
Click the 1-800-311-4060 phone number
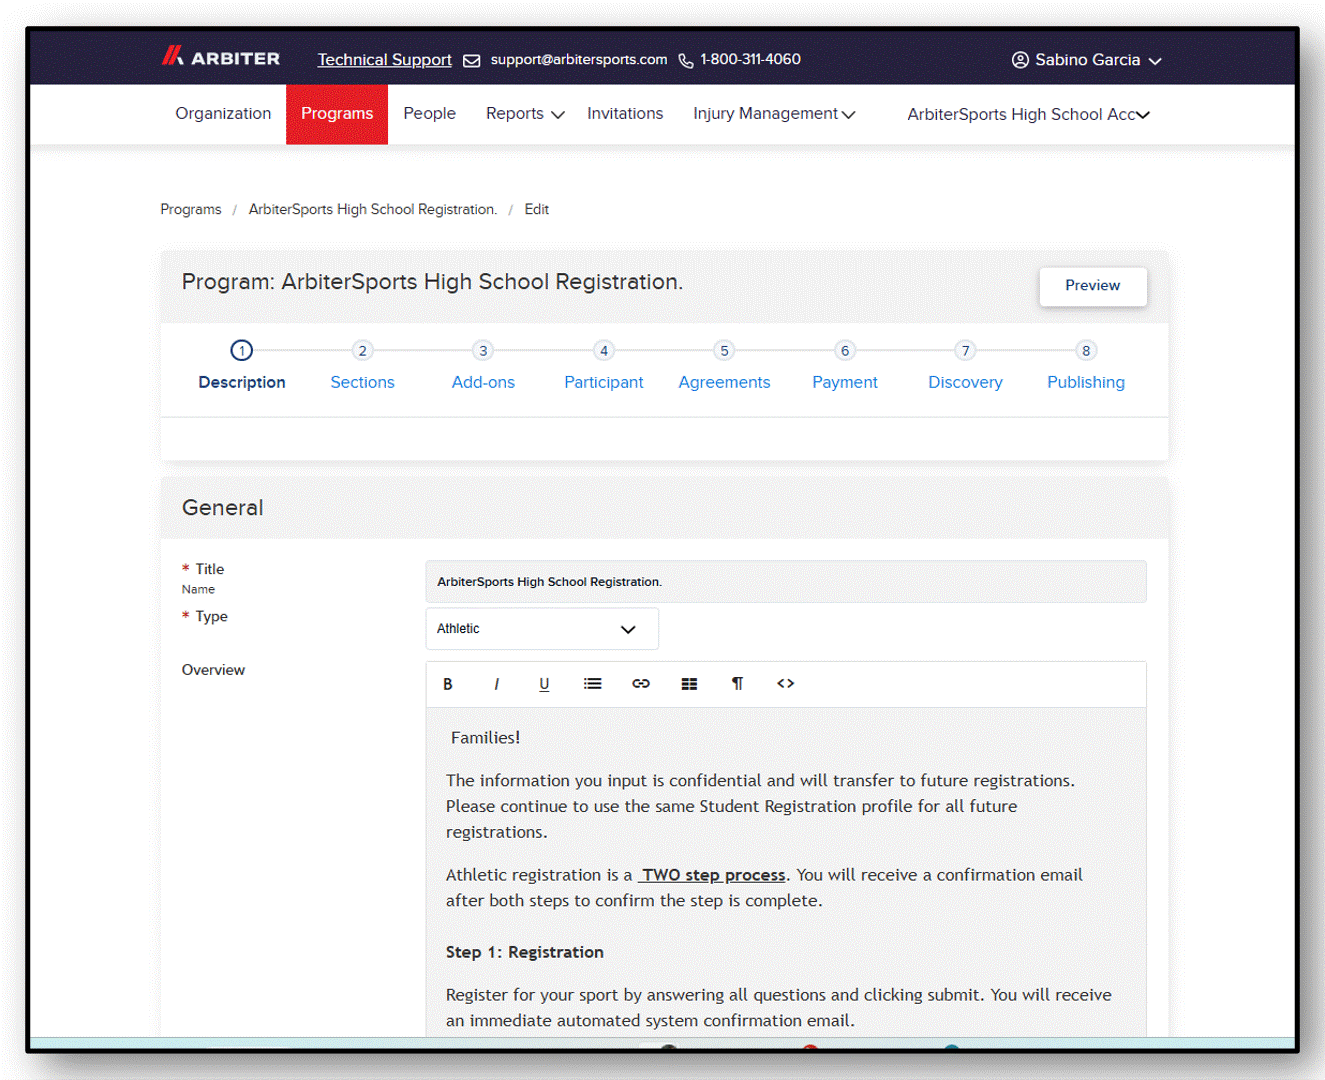(x=751, y=59)
